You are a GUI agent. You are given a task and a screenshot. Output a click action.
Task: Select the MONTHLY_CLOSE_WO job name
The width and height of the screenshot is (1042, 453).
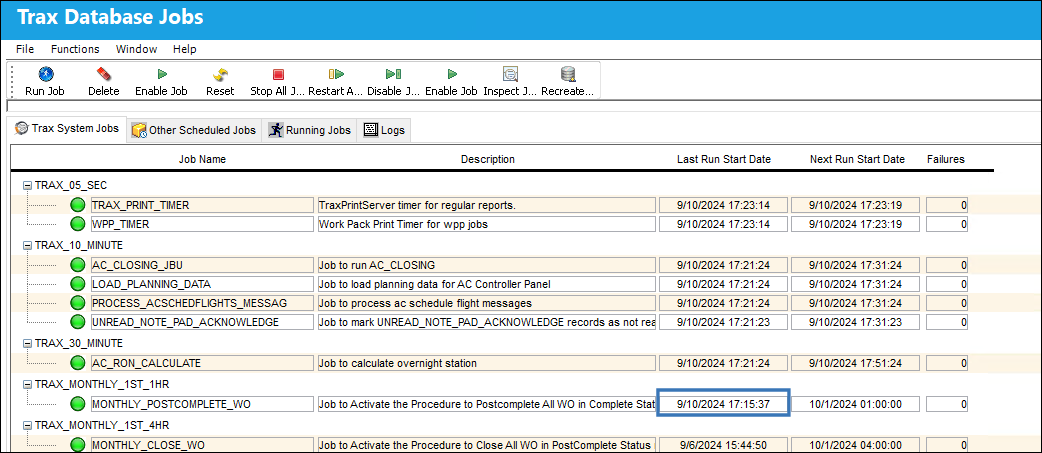pos(202,445)
